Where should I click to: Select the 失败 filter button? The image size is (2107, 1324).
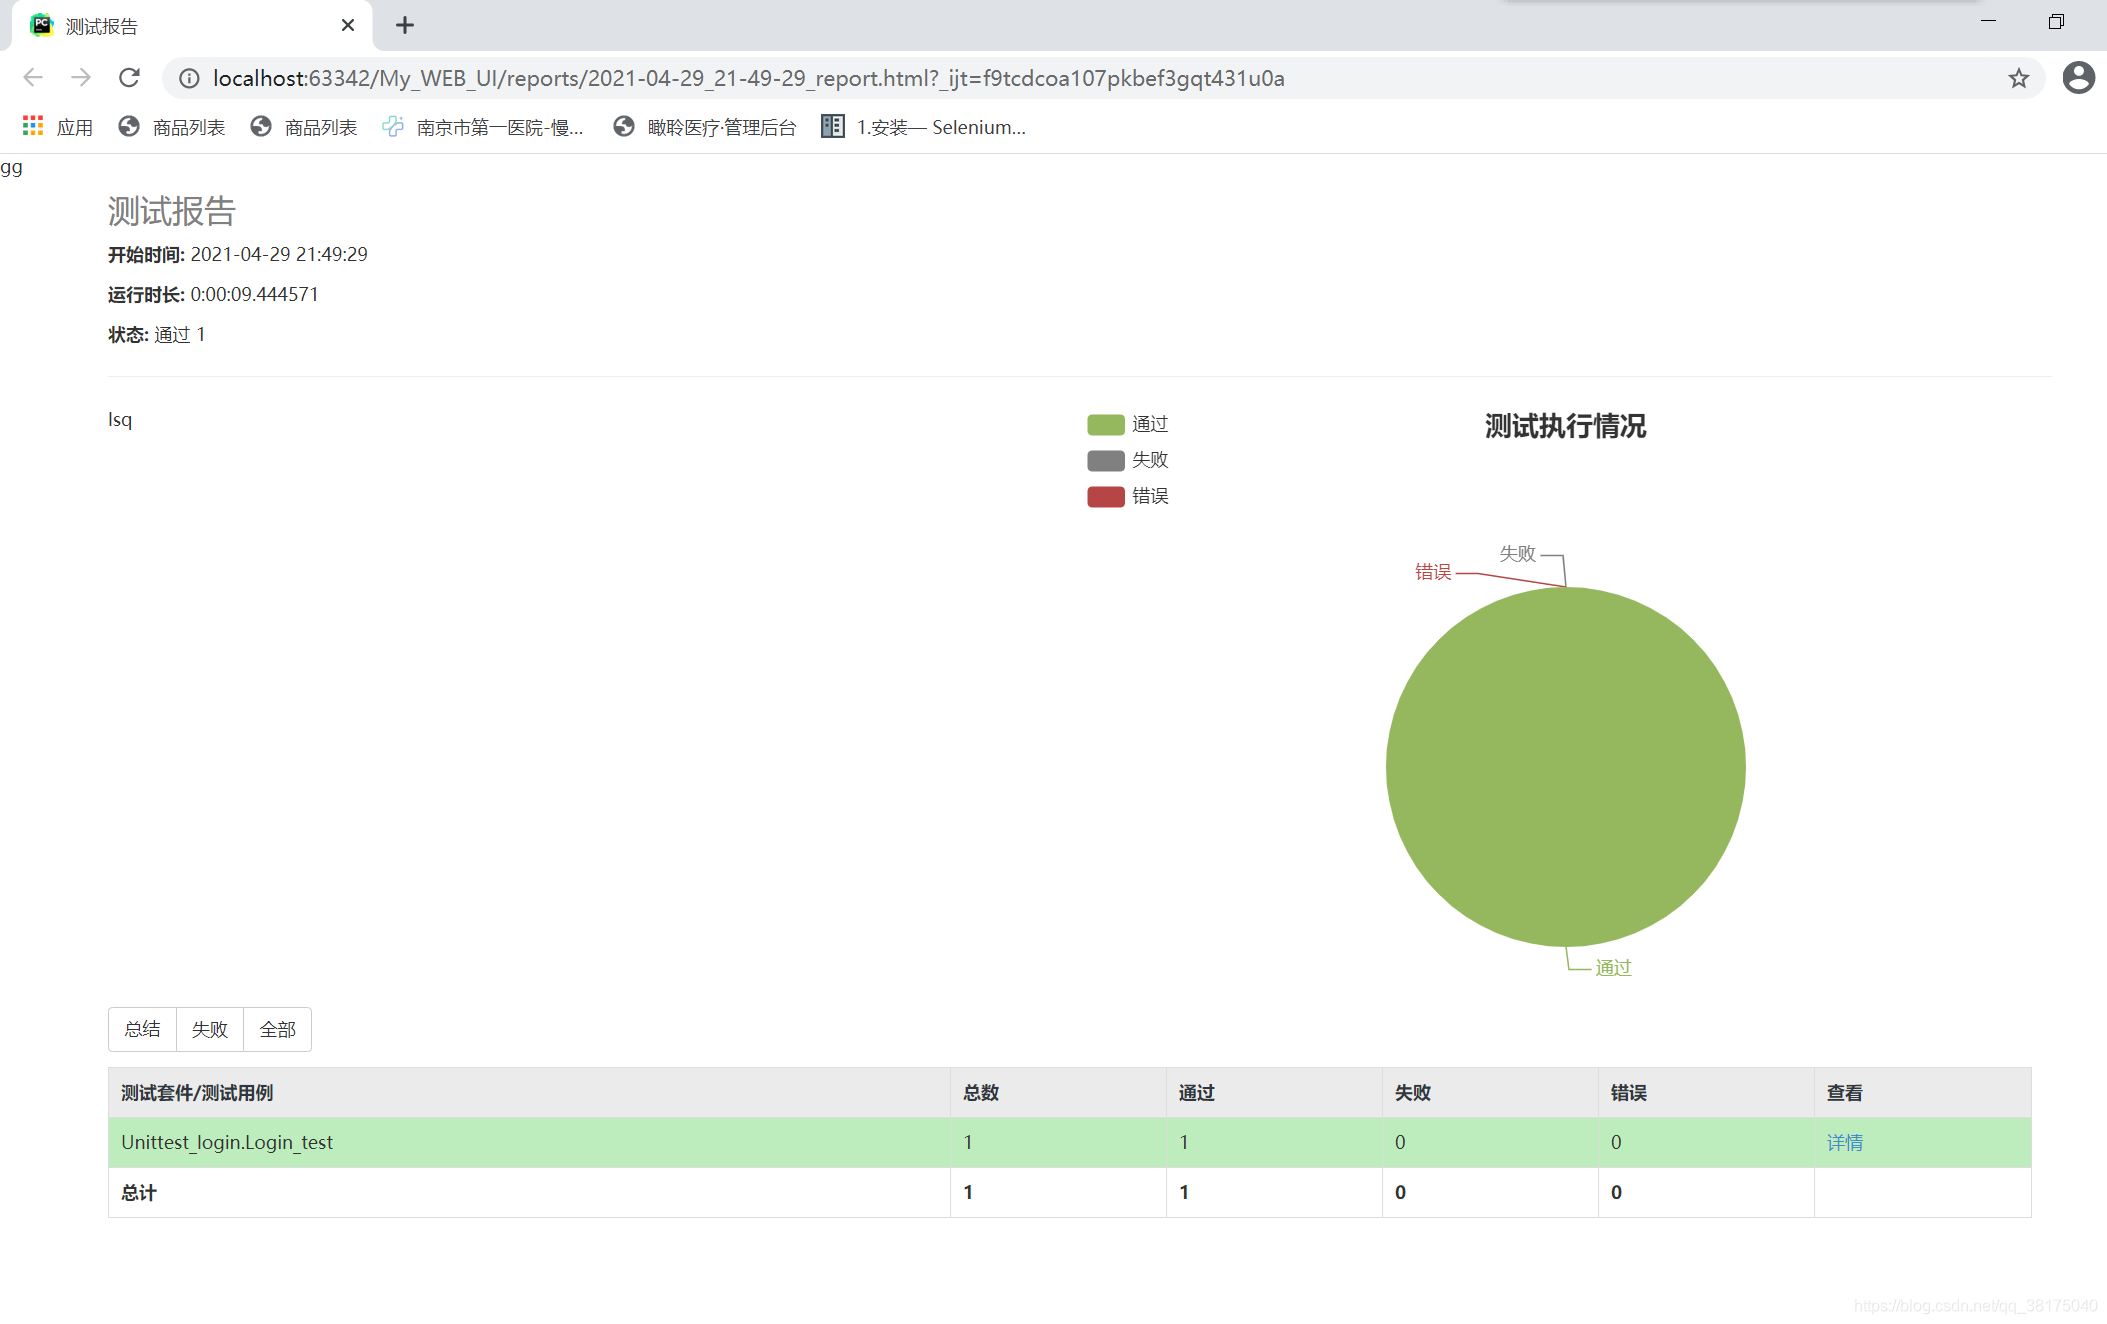[x=210, y=1029]
